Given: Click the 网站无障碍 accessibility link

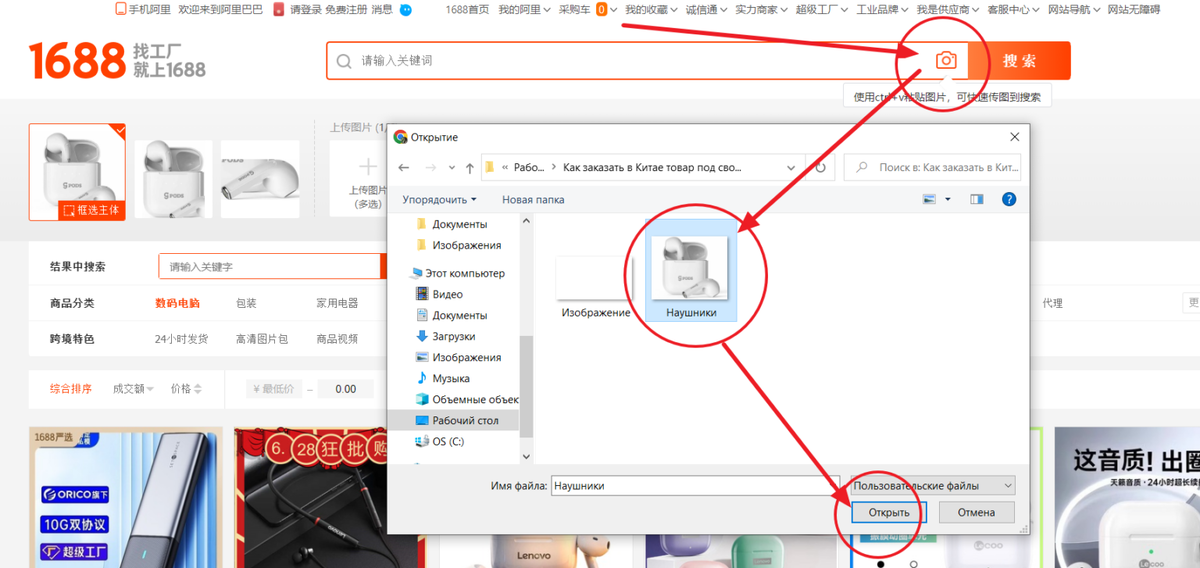Looking at the screenshot, I should [1134, 9].
